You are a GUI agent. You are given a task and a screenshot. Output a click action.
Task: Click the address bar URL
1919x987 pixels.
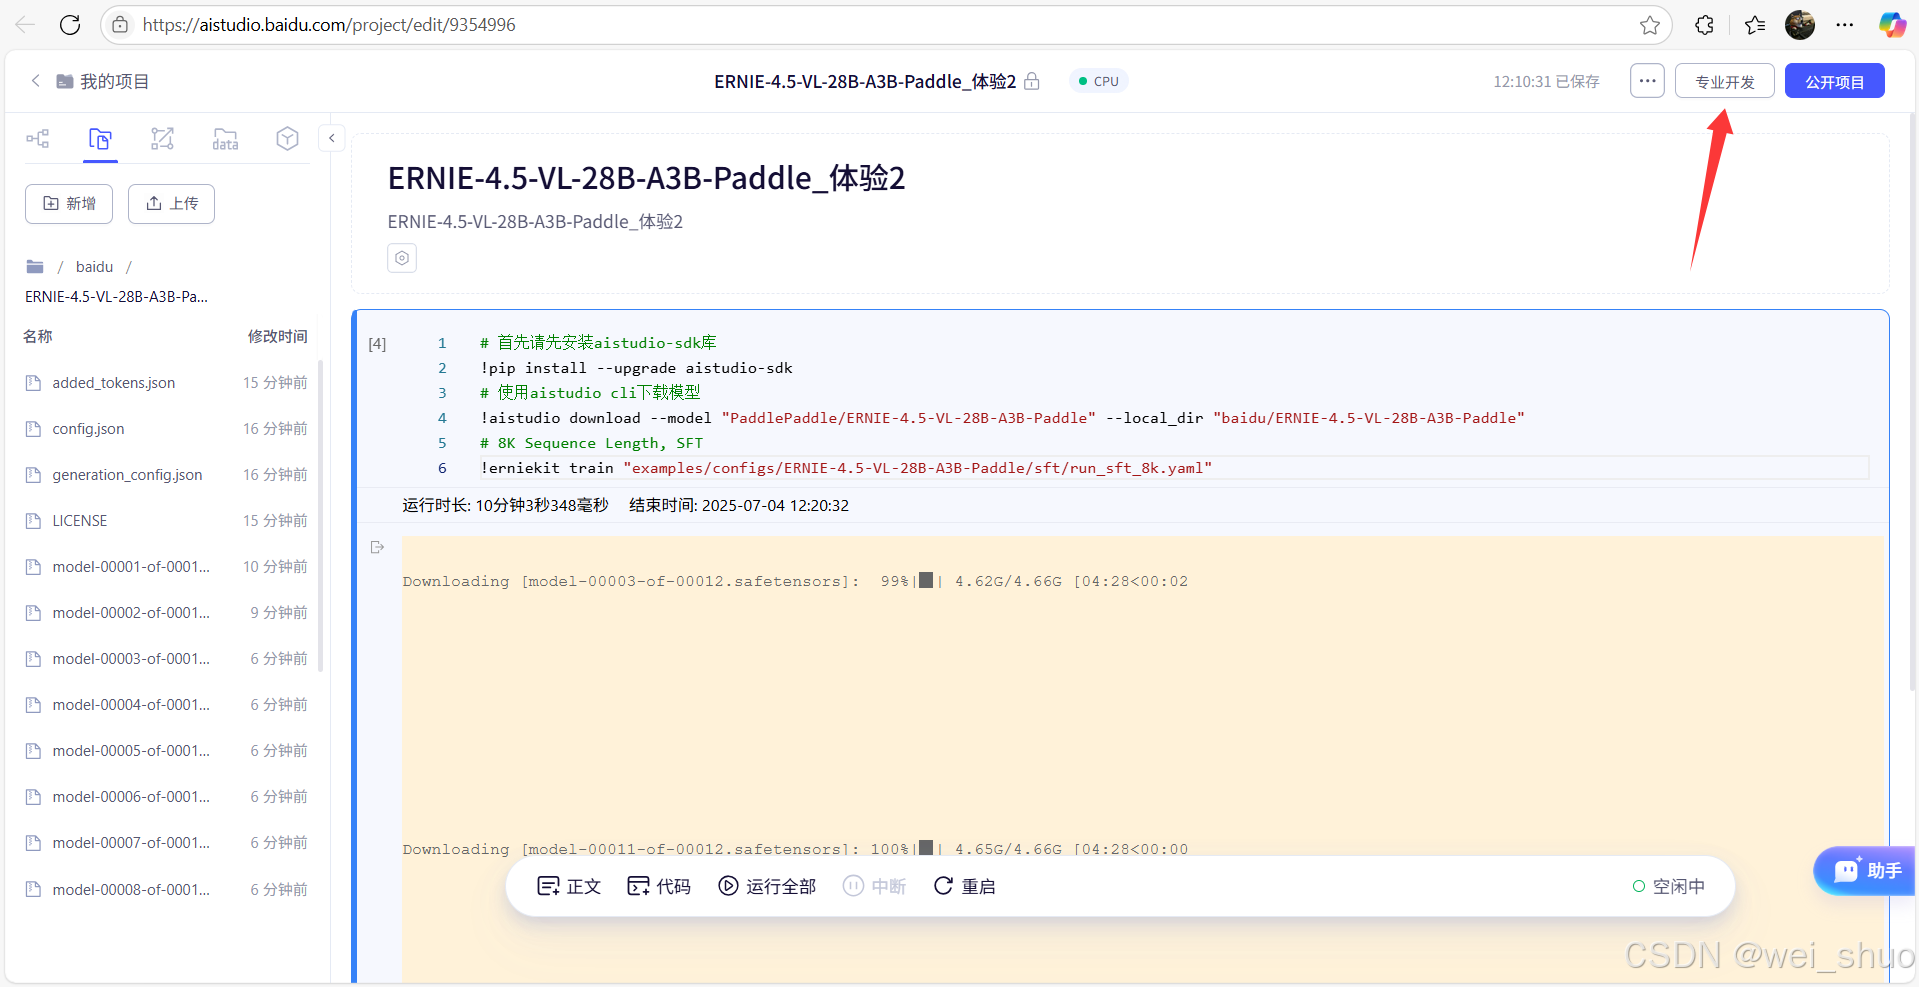[x=329, y=25]
